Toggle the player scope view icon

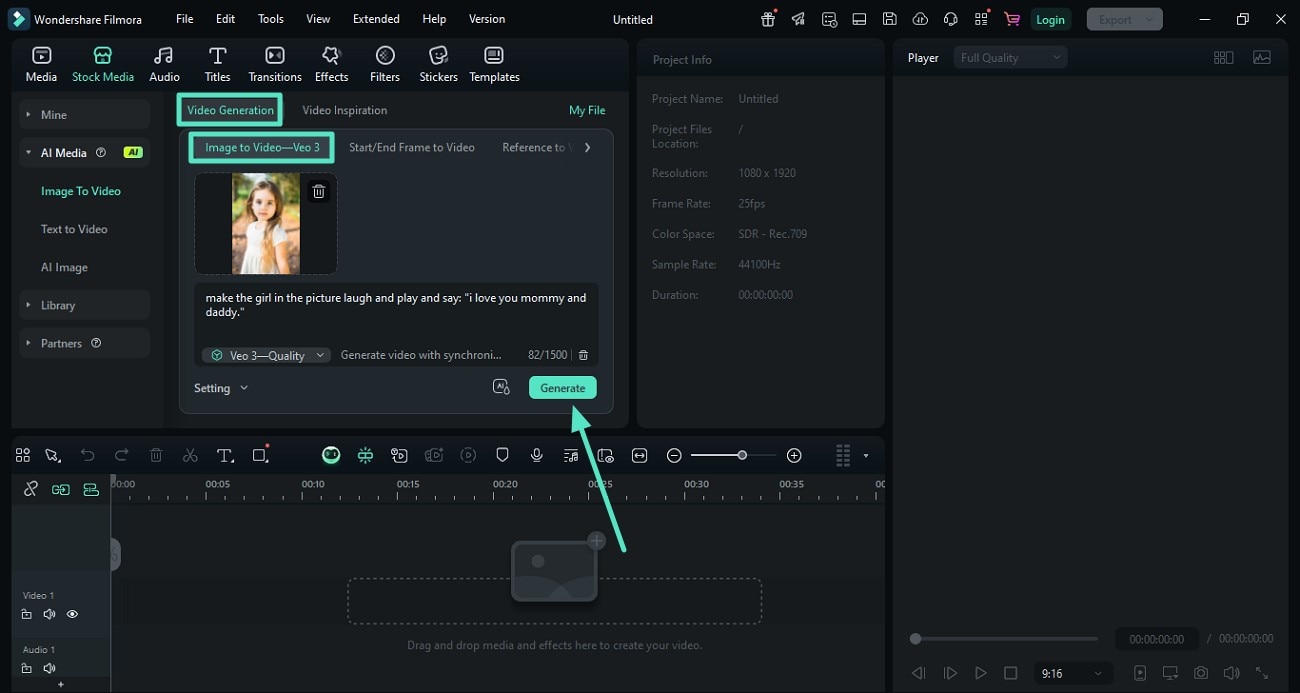1262,58
